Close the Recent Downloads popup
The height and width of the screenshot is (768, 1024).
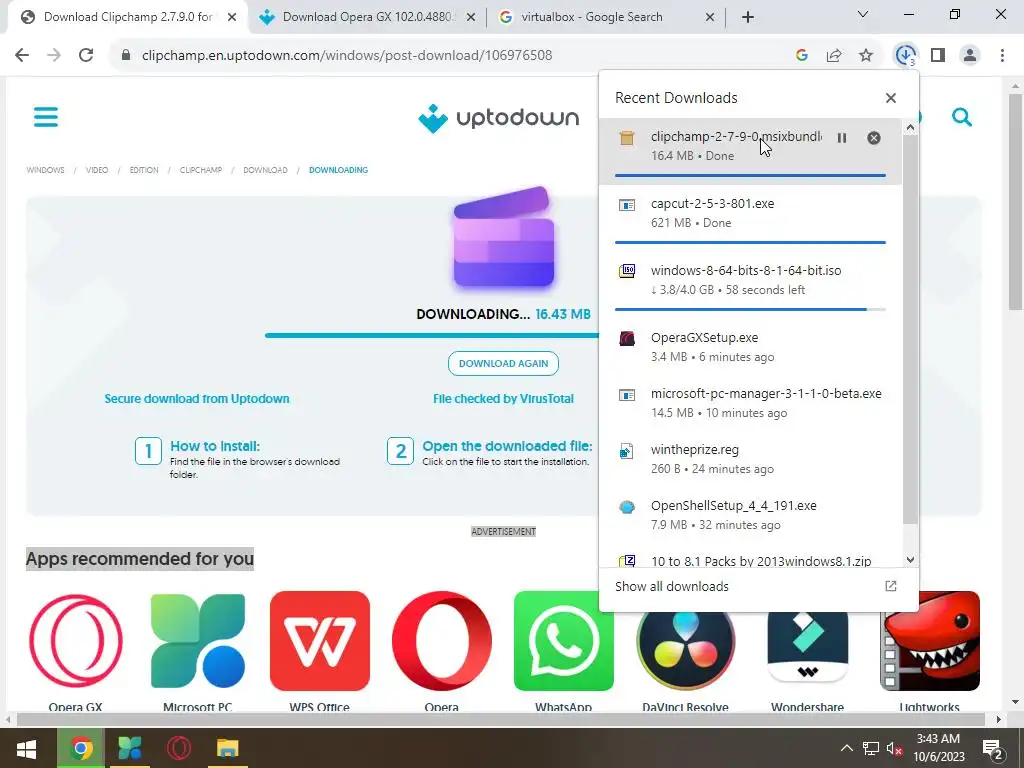point(891,98)
